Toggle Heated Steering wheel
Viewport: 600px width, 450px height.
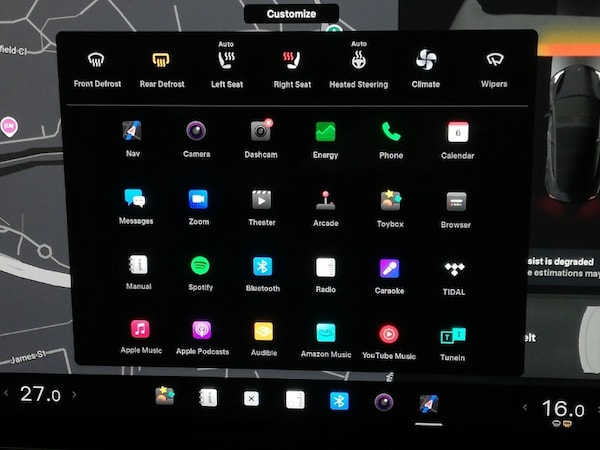click(x=358, y=61)
